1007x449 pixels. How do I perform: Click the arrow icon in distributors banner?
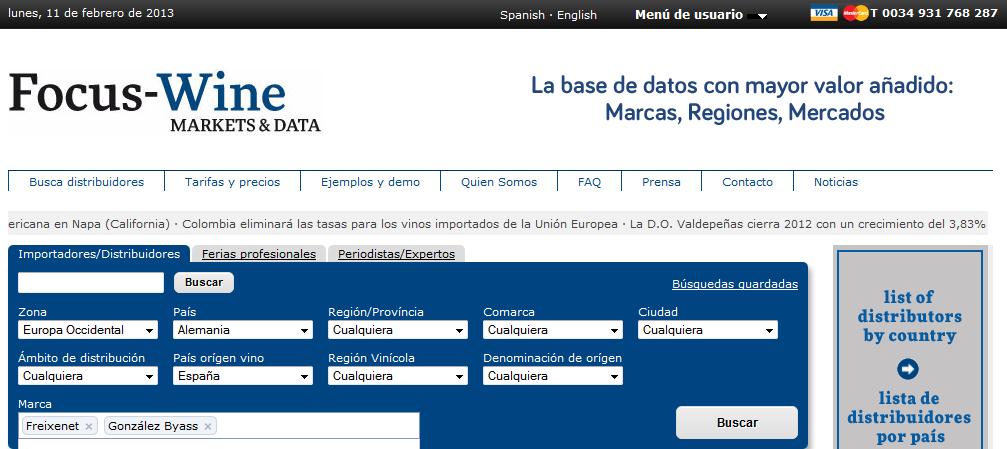(x=907, y=369)
